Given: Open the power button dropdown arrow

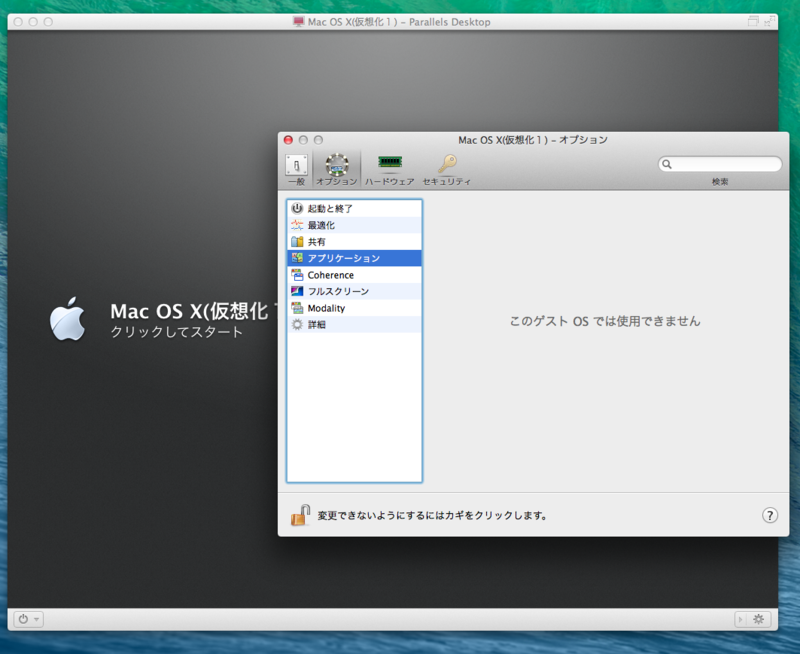Looking at the screenshot, I should pyautogui.click(x=36, y=620).
